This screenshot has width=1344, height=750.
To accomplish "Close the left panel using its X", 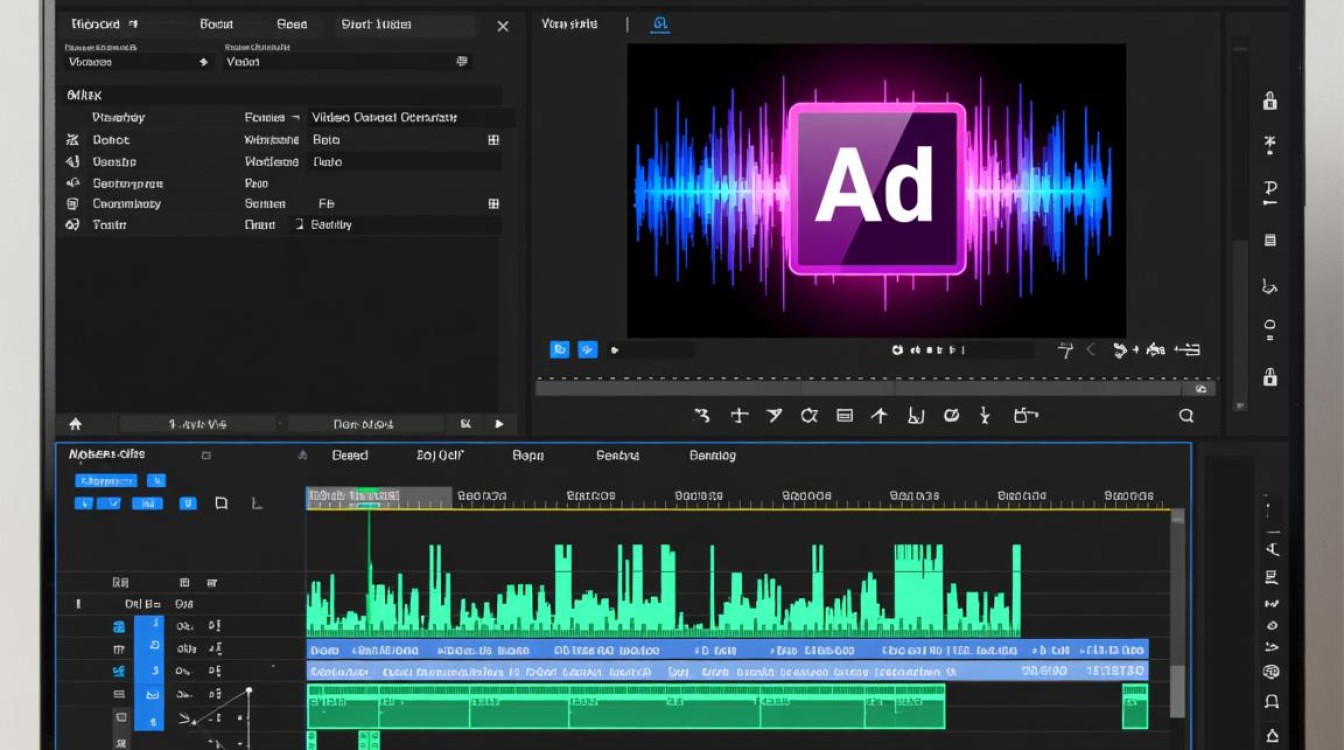I will tap(503, 26).
